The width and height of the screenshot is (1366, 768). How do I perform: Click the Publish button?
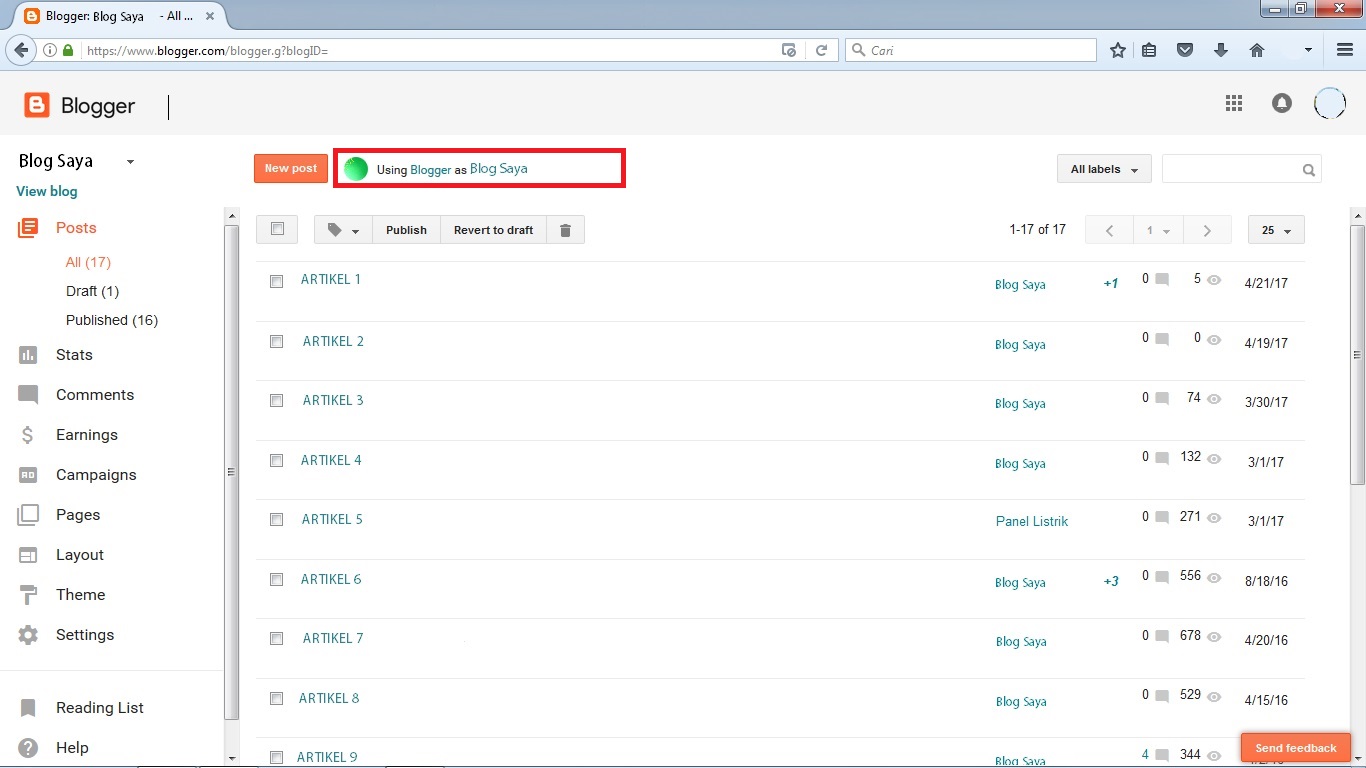click(x=406, y=230)
